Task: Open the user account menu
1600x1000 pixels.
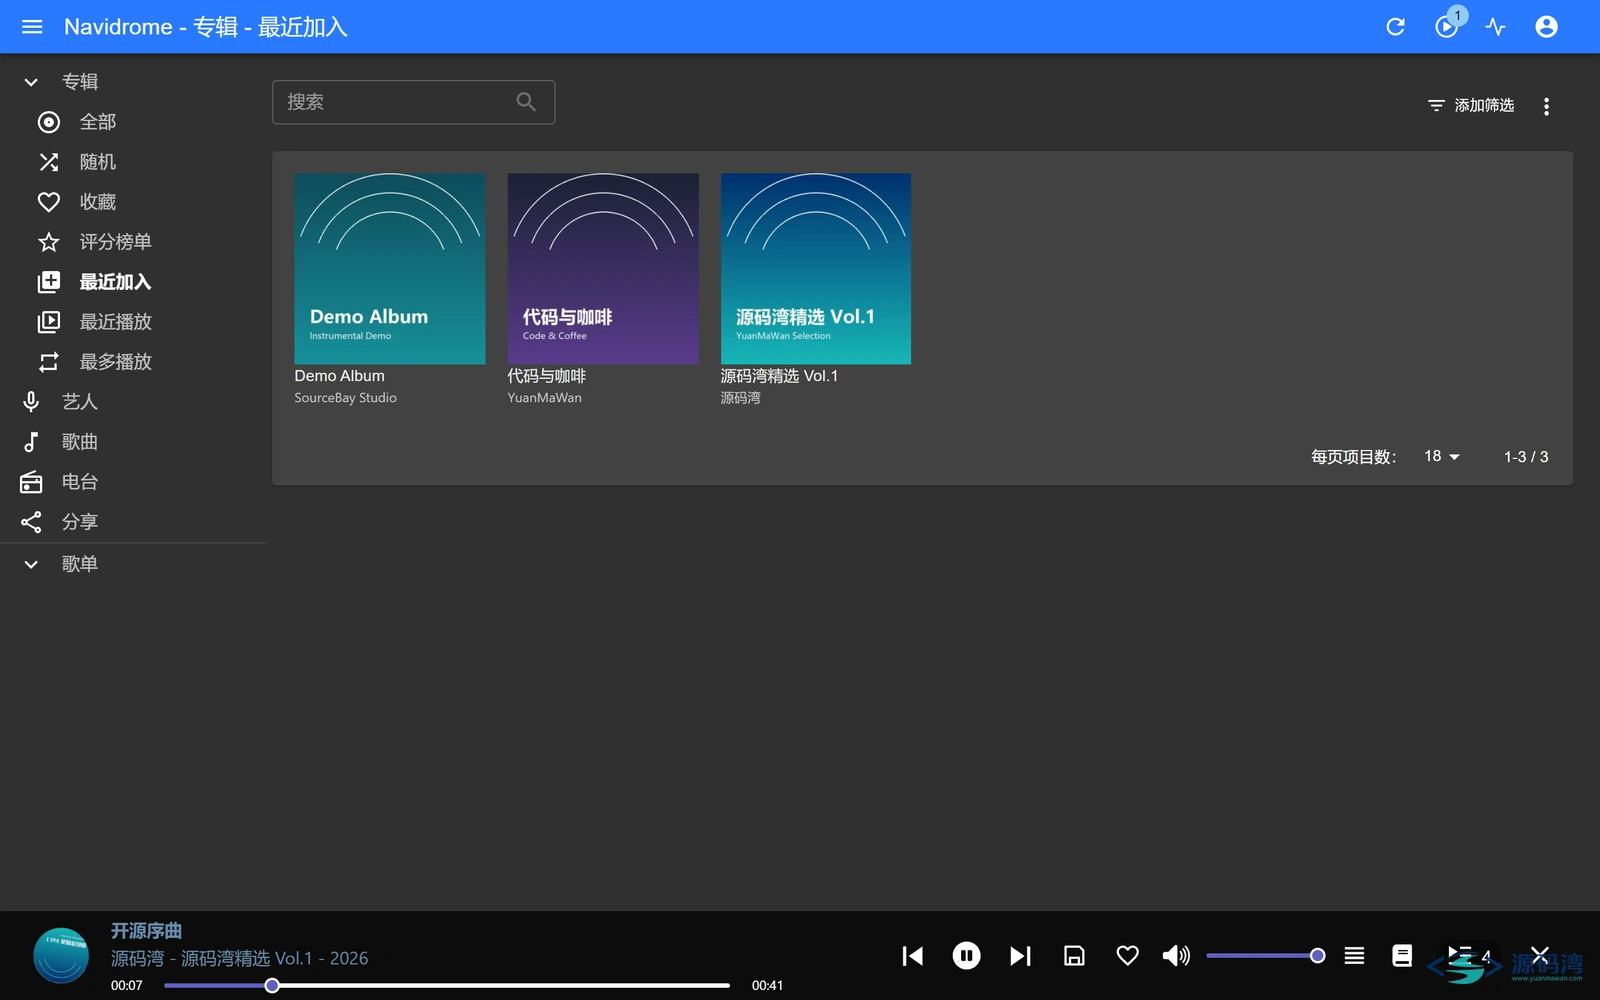Action: (x=1546, y=27)
